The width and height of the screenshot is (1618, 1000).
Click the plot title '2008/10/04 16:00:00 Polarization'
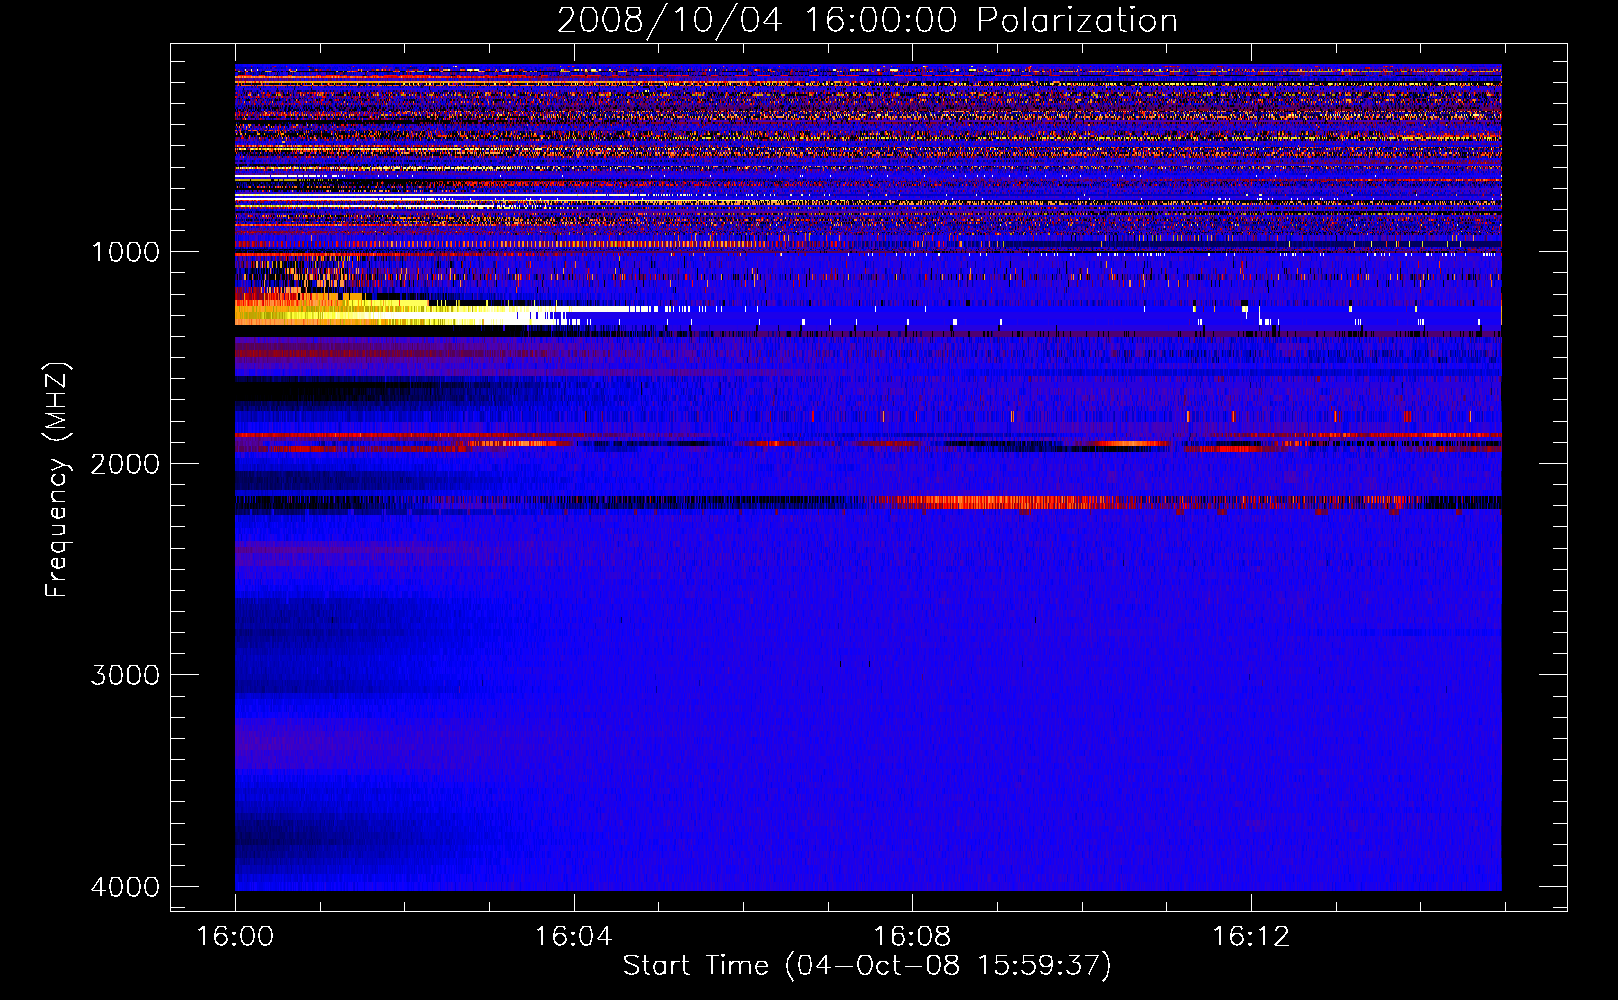pos(867,20)
